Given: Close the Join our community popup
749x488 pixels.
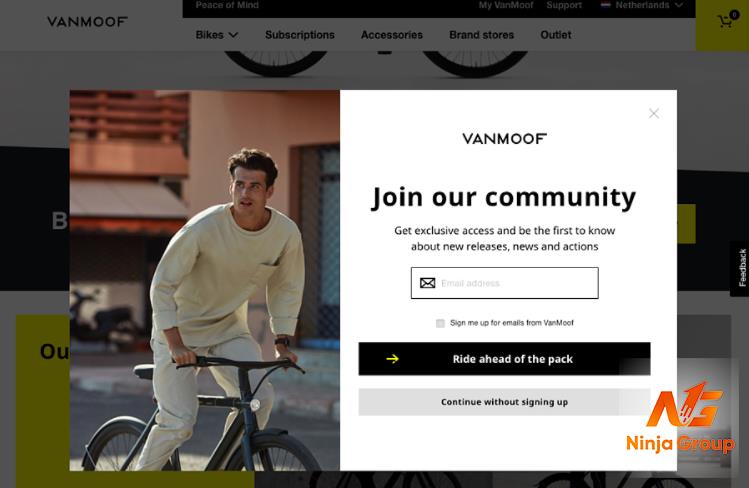Looking at the screenshot, I should (654, 113).
